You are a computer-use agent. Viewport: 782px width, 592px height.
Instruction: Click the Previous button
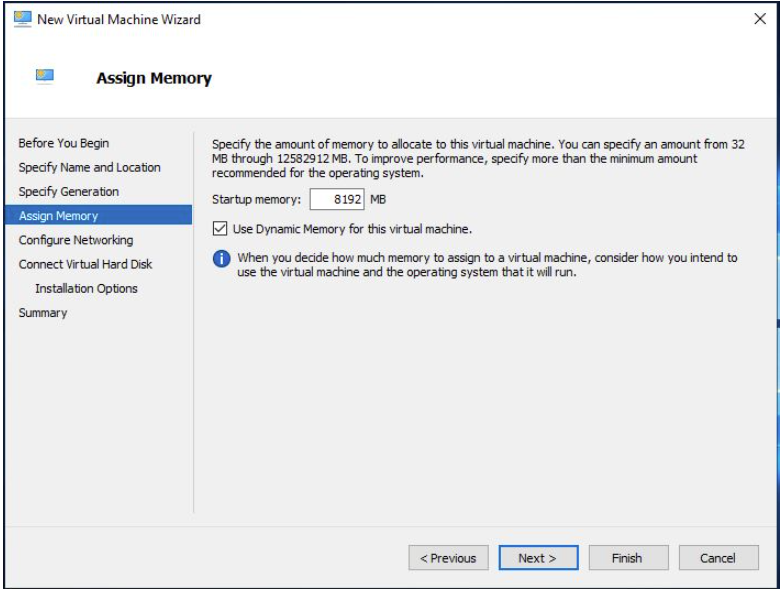point(448,558)
